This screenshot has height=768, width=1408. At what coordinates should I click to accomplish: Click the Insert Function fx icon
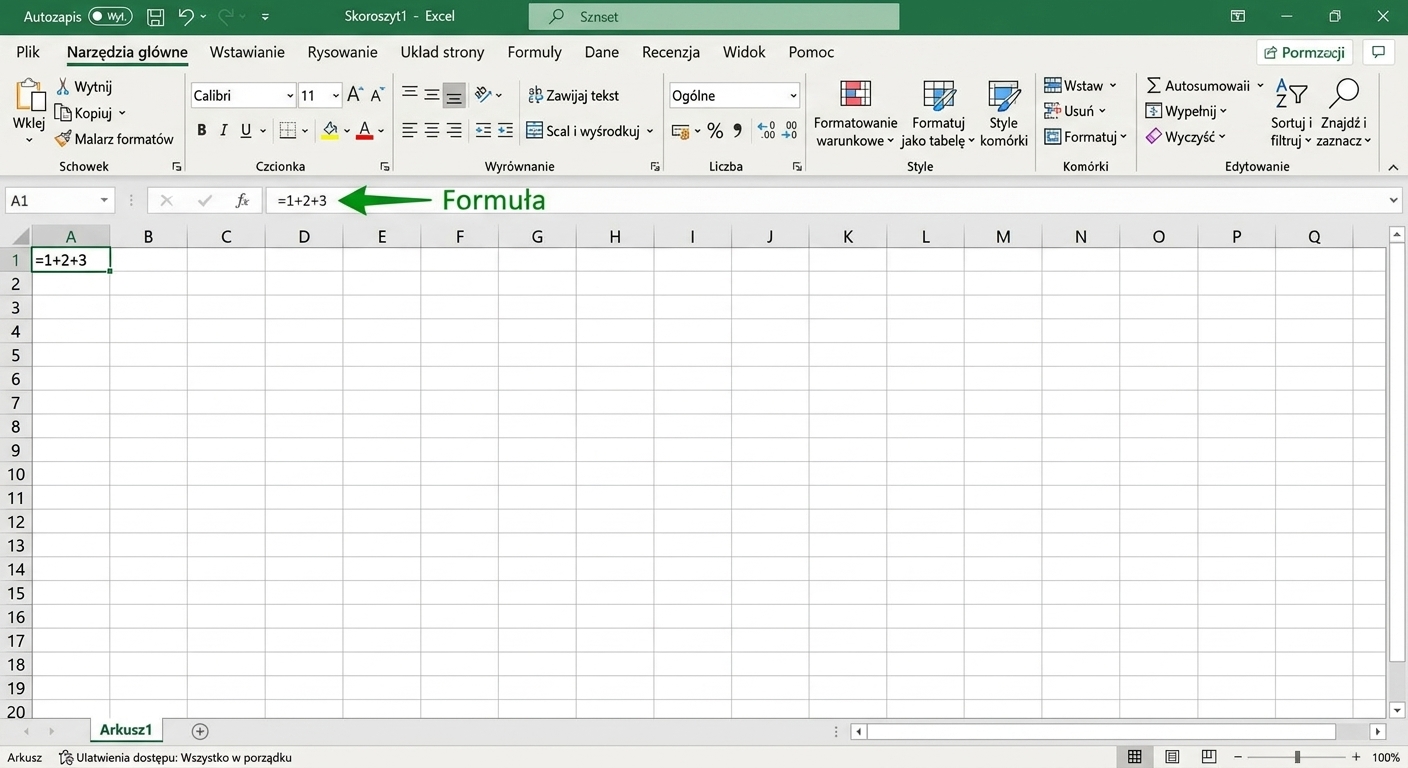pos(242,200)
